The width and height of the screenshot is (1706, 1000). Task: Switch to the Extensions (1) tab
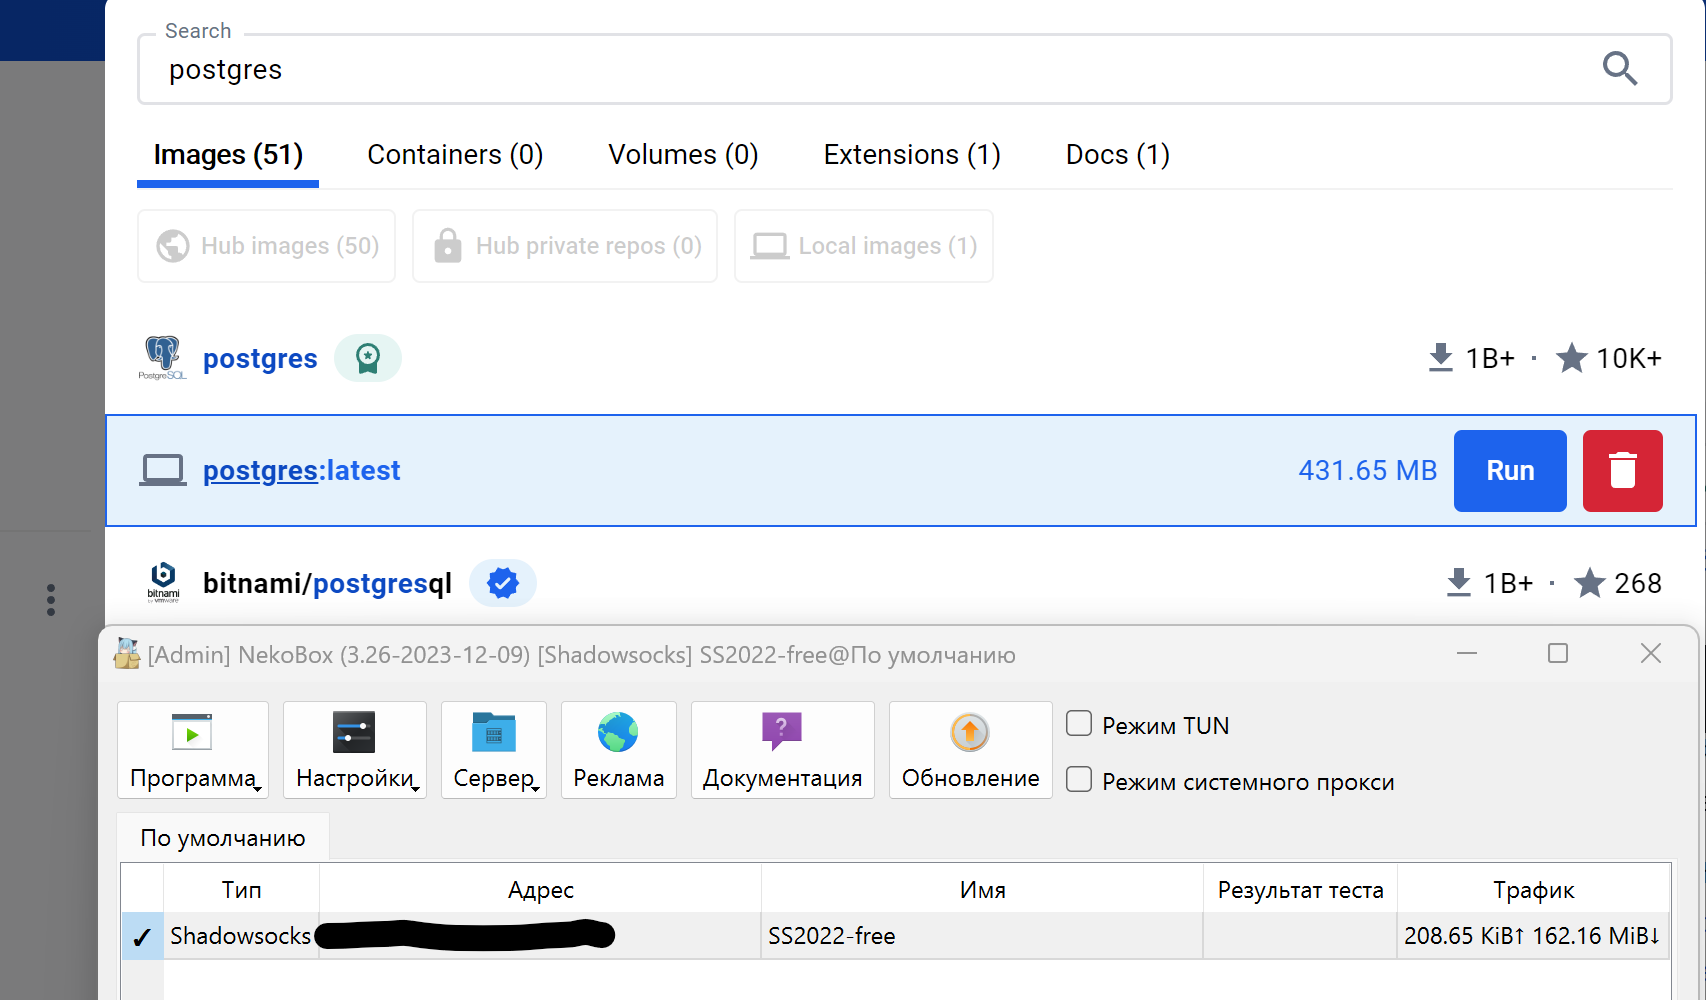tap(912, 155)
